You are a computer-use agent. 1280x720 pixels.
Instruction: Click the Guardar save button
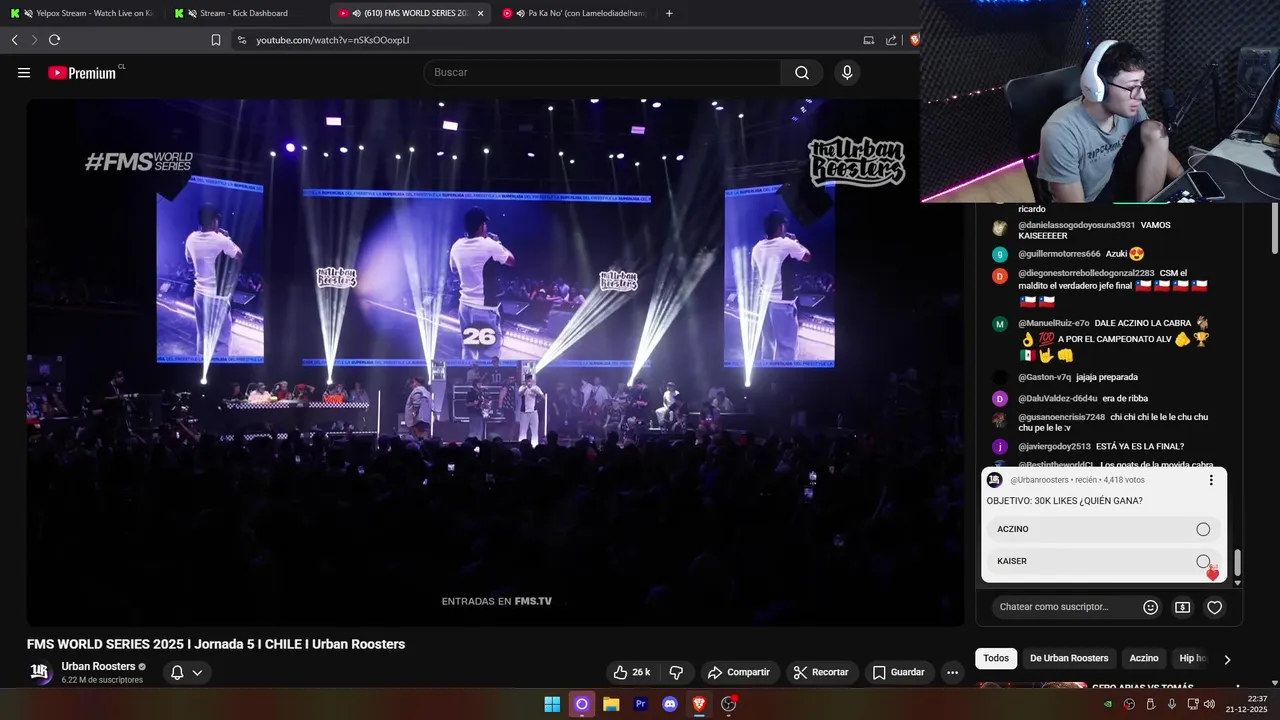coord(899,672)
